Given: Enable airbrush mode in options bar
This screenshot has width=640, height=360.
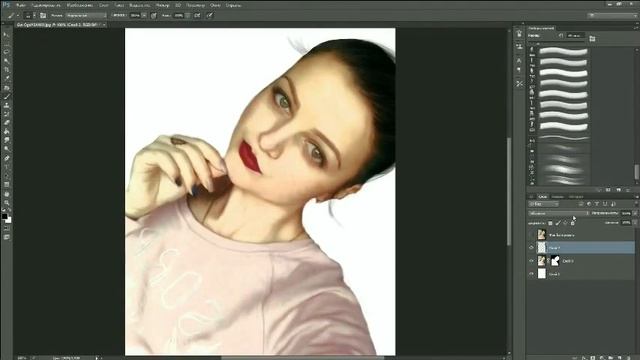Looking at the screenshot, I should 197,16.
